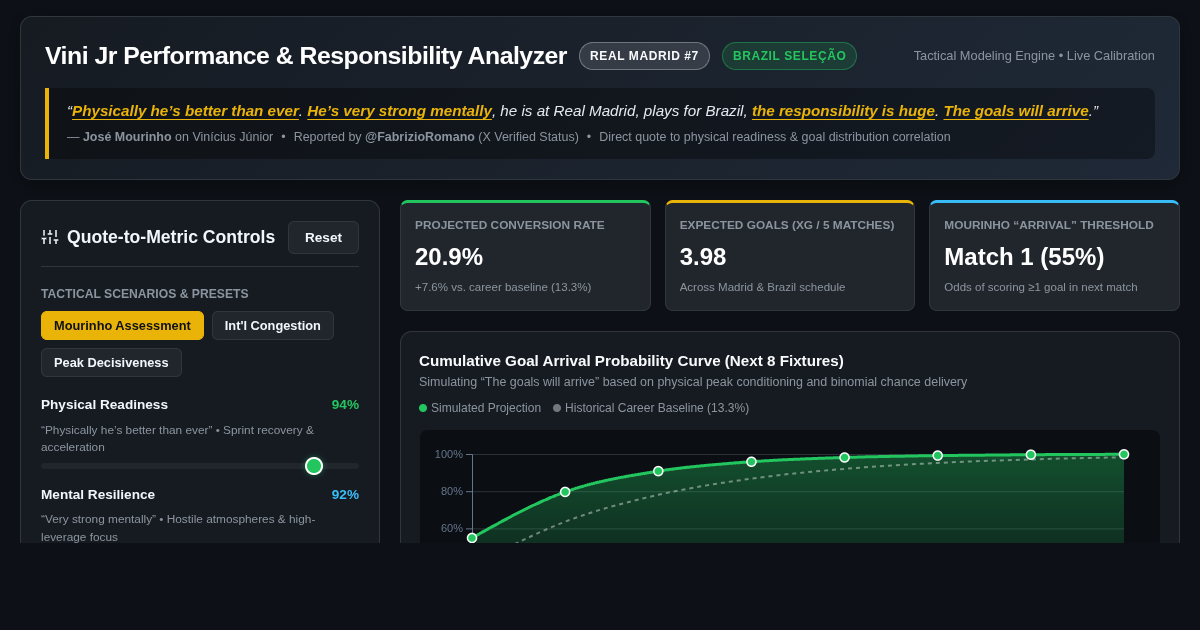Adjust the Physical Readiness slider handle
The image size is (1200, 630).
314,466
